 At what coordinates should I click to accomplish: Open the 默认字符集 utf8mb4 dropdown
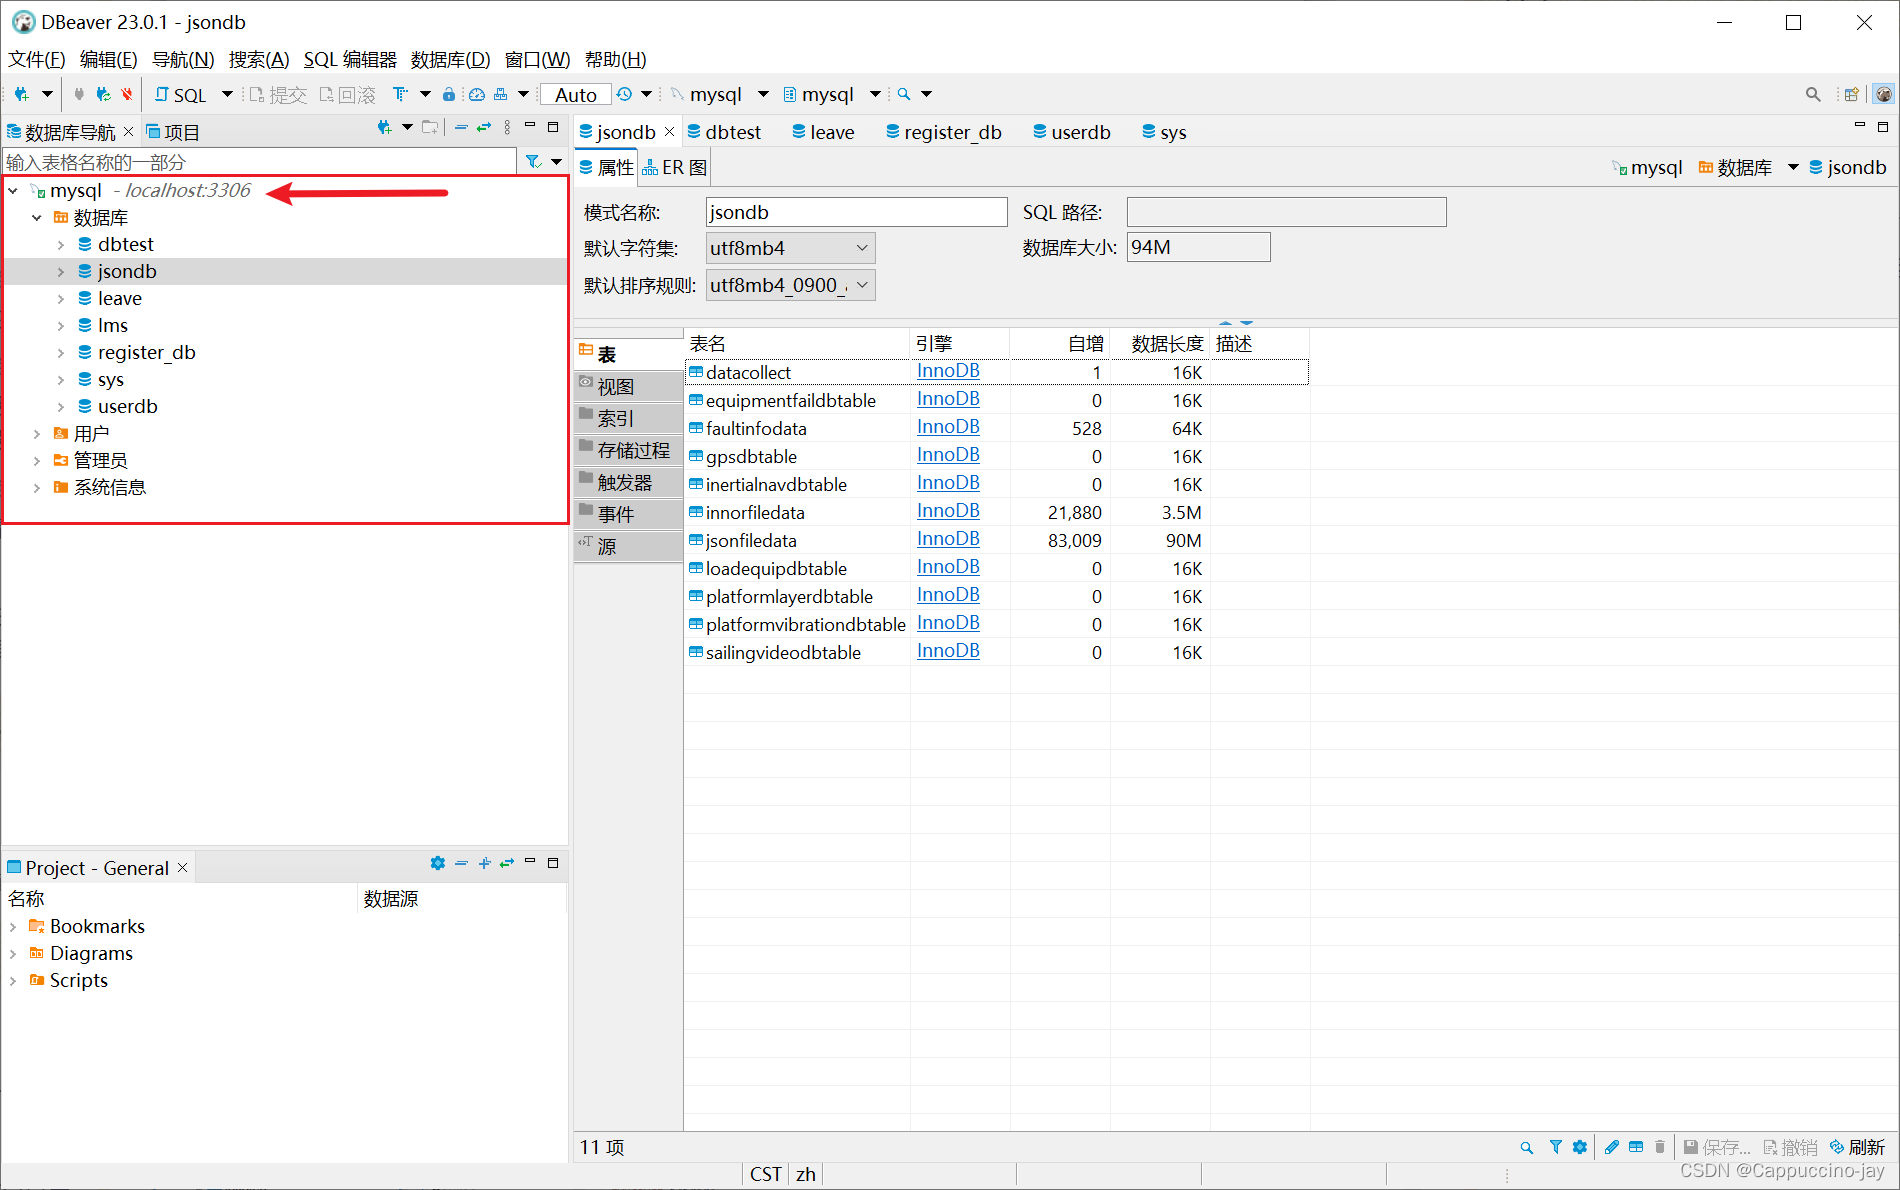(x=790, y=248)
